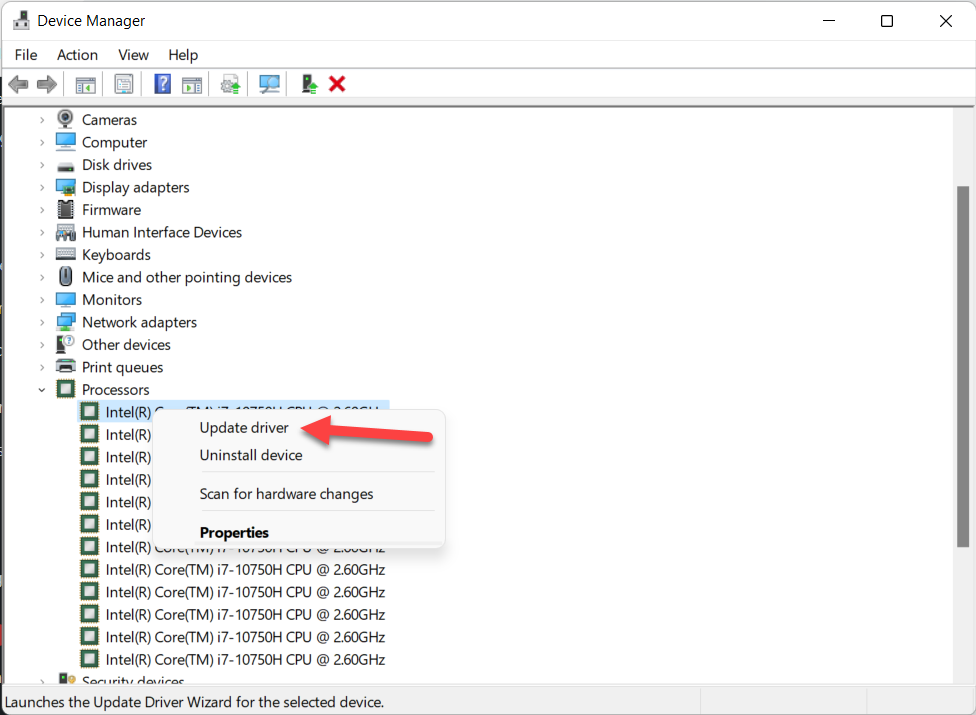Viewport: 976px width, 715px height.
Task: Collapse the Processors category
Action: pos(42,390)
